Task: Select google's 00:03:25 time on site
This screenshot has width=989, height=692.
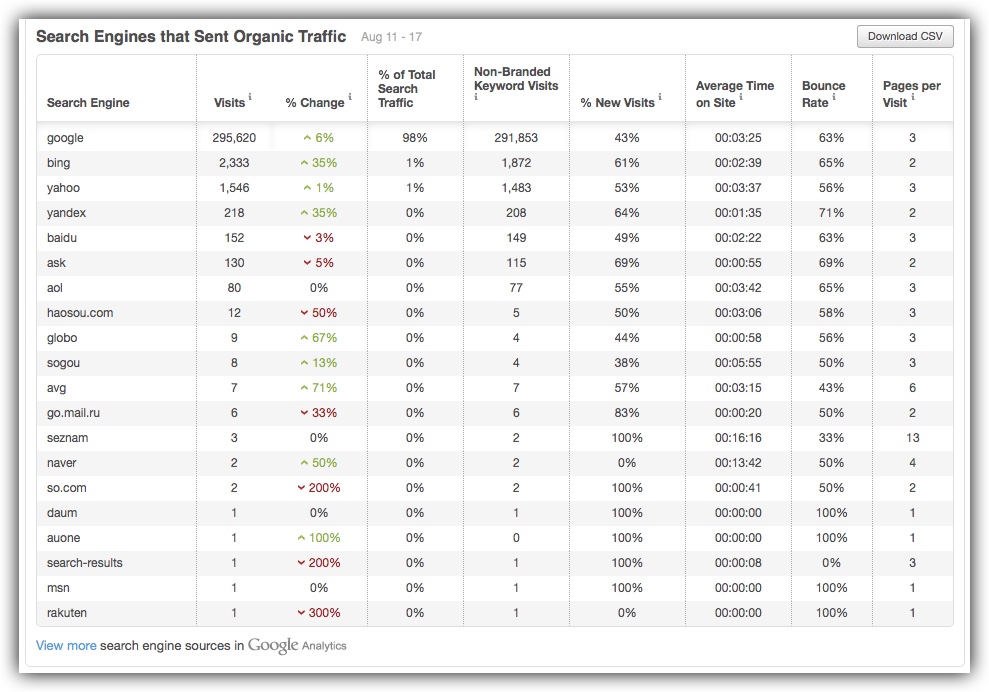Action: pos(738,138)
